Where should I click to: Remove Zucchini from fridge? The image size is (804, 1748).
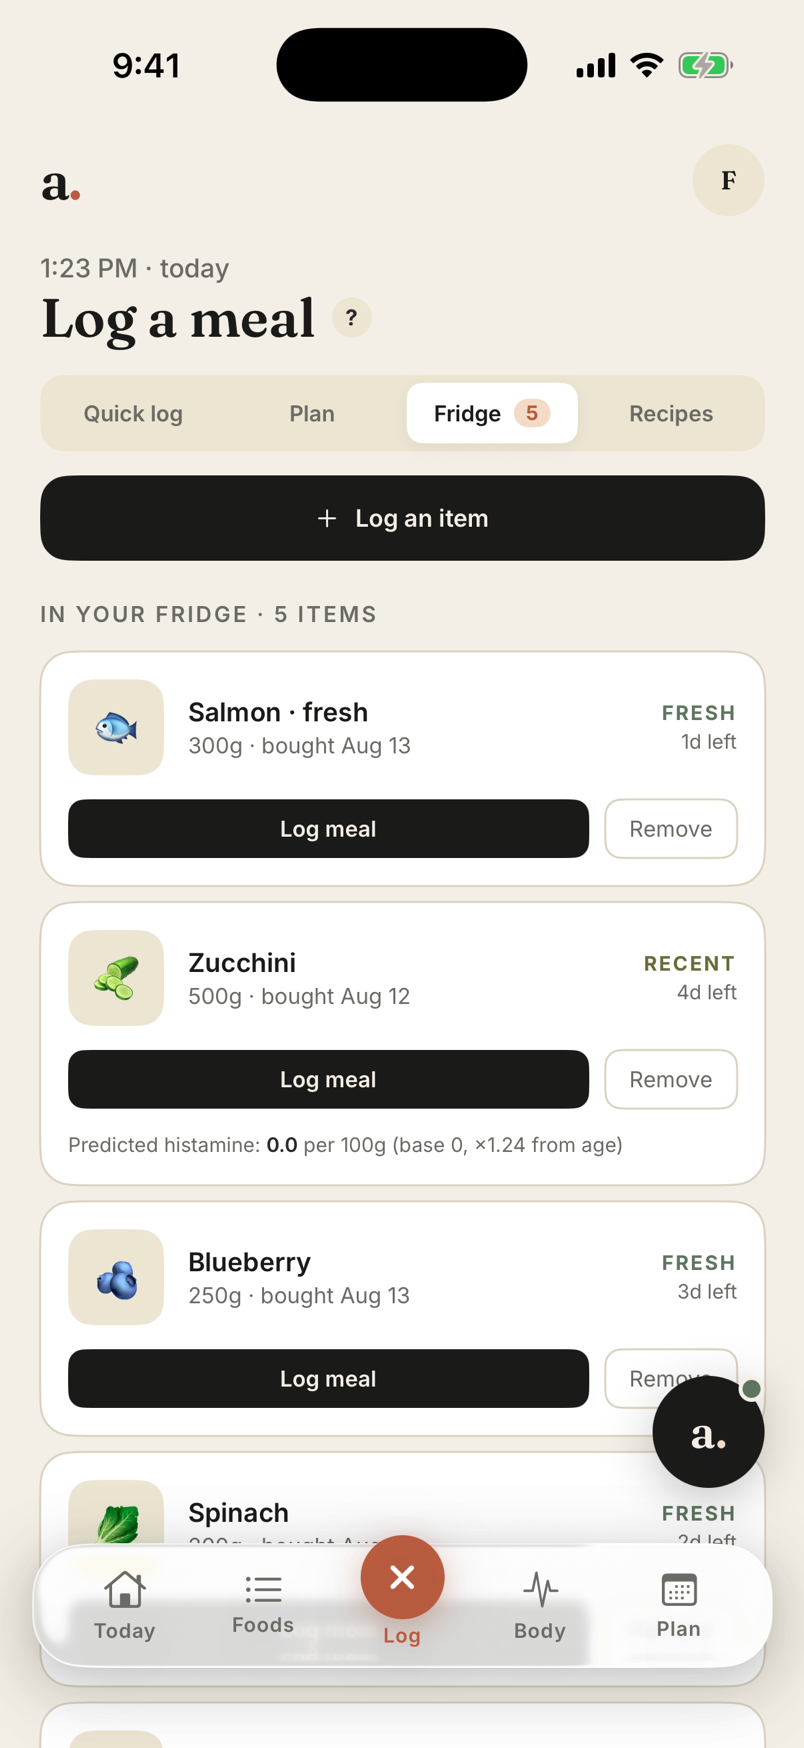(x=671, y=1079)
